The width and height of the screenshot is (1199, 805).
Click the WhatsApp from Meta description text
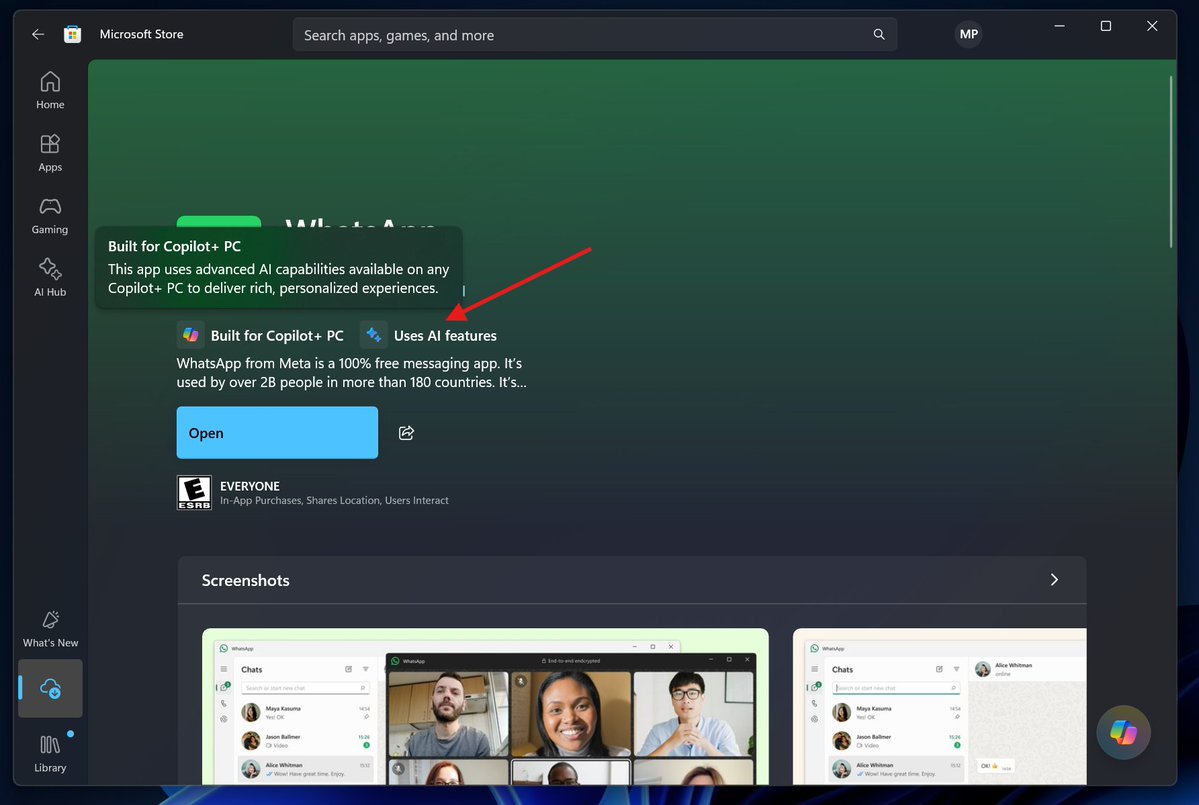352,372
